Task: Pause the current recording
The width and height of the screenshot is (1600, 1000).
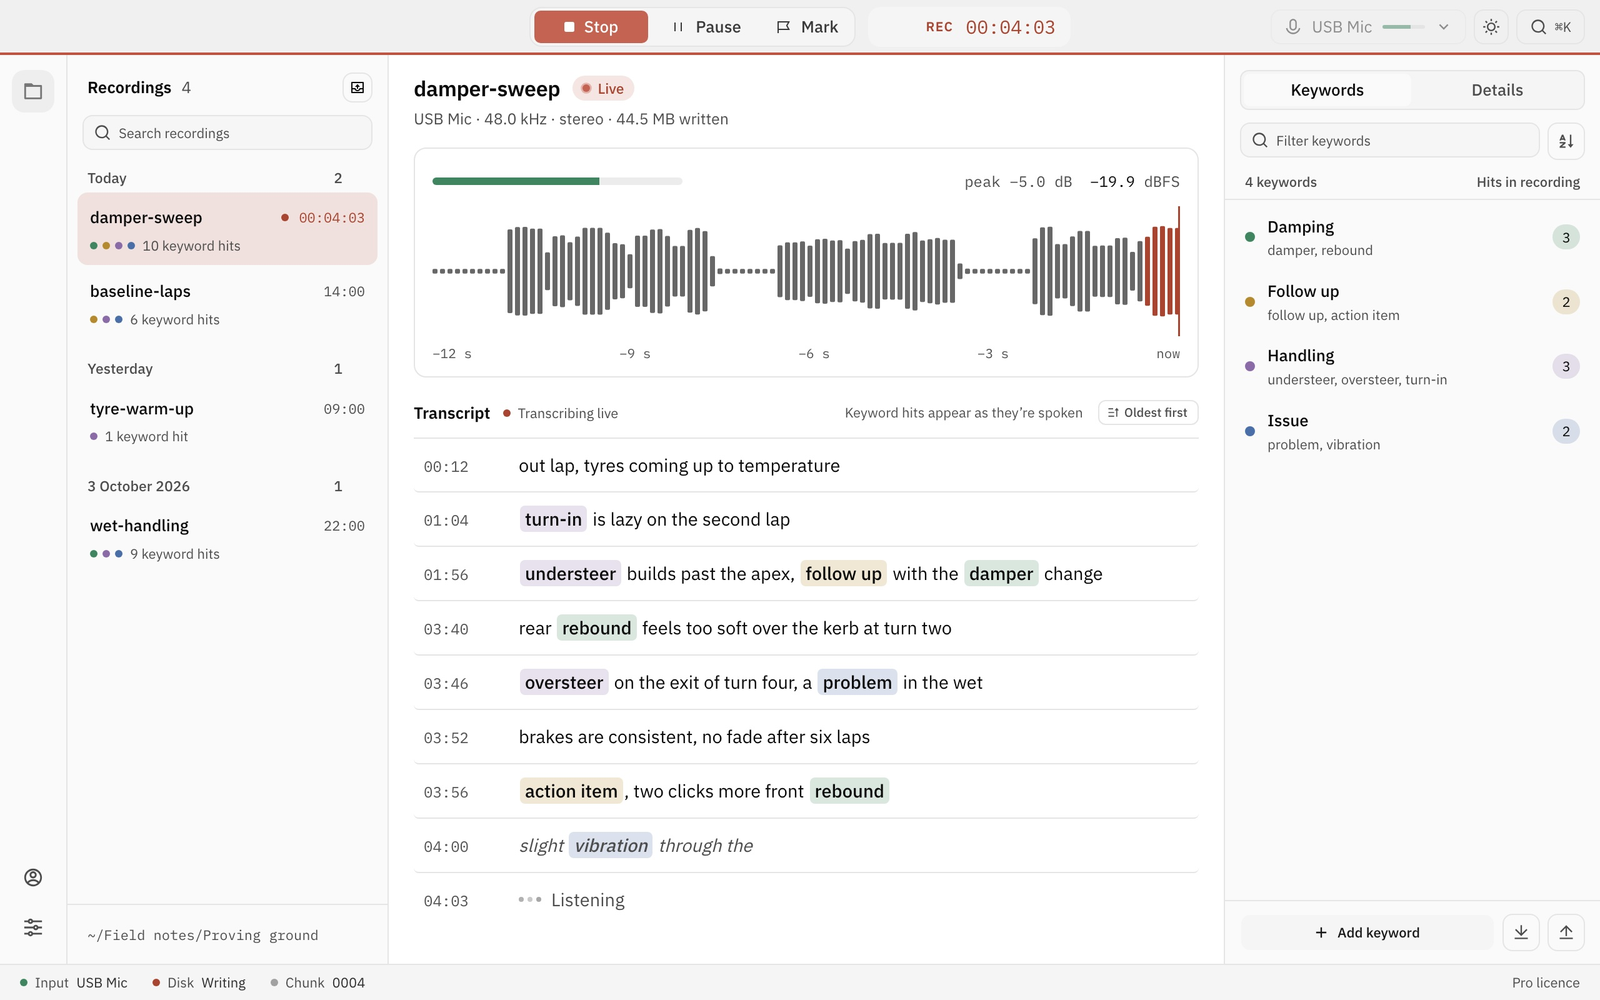Action: (707, 27)
